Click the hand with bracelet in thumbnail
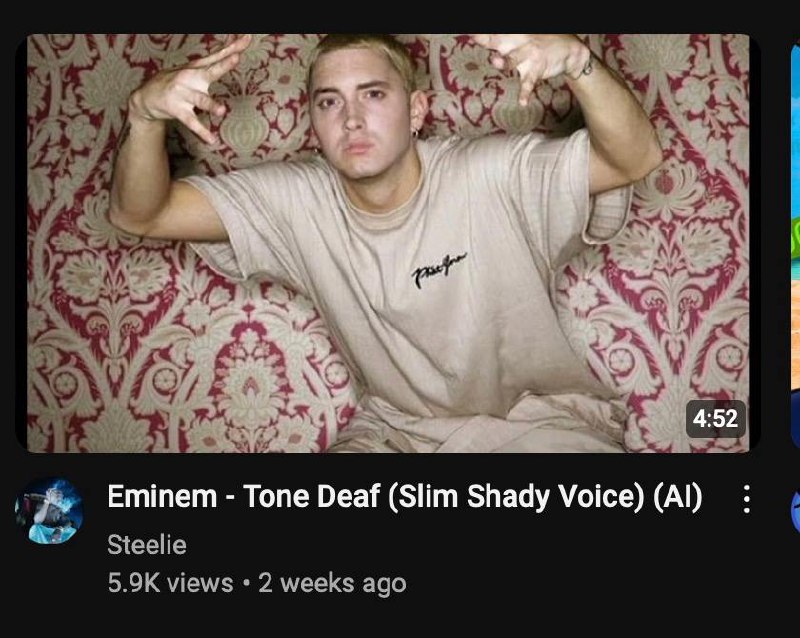This screenshot has width=800, height=638. point(539,59)
